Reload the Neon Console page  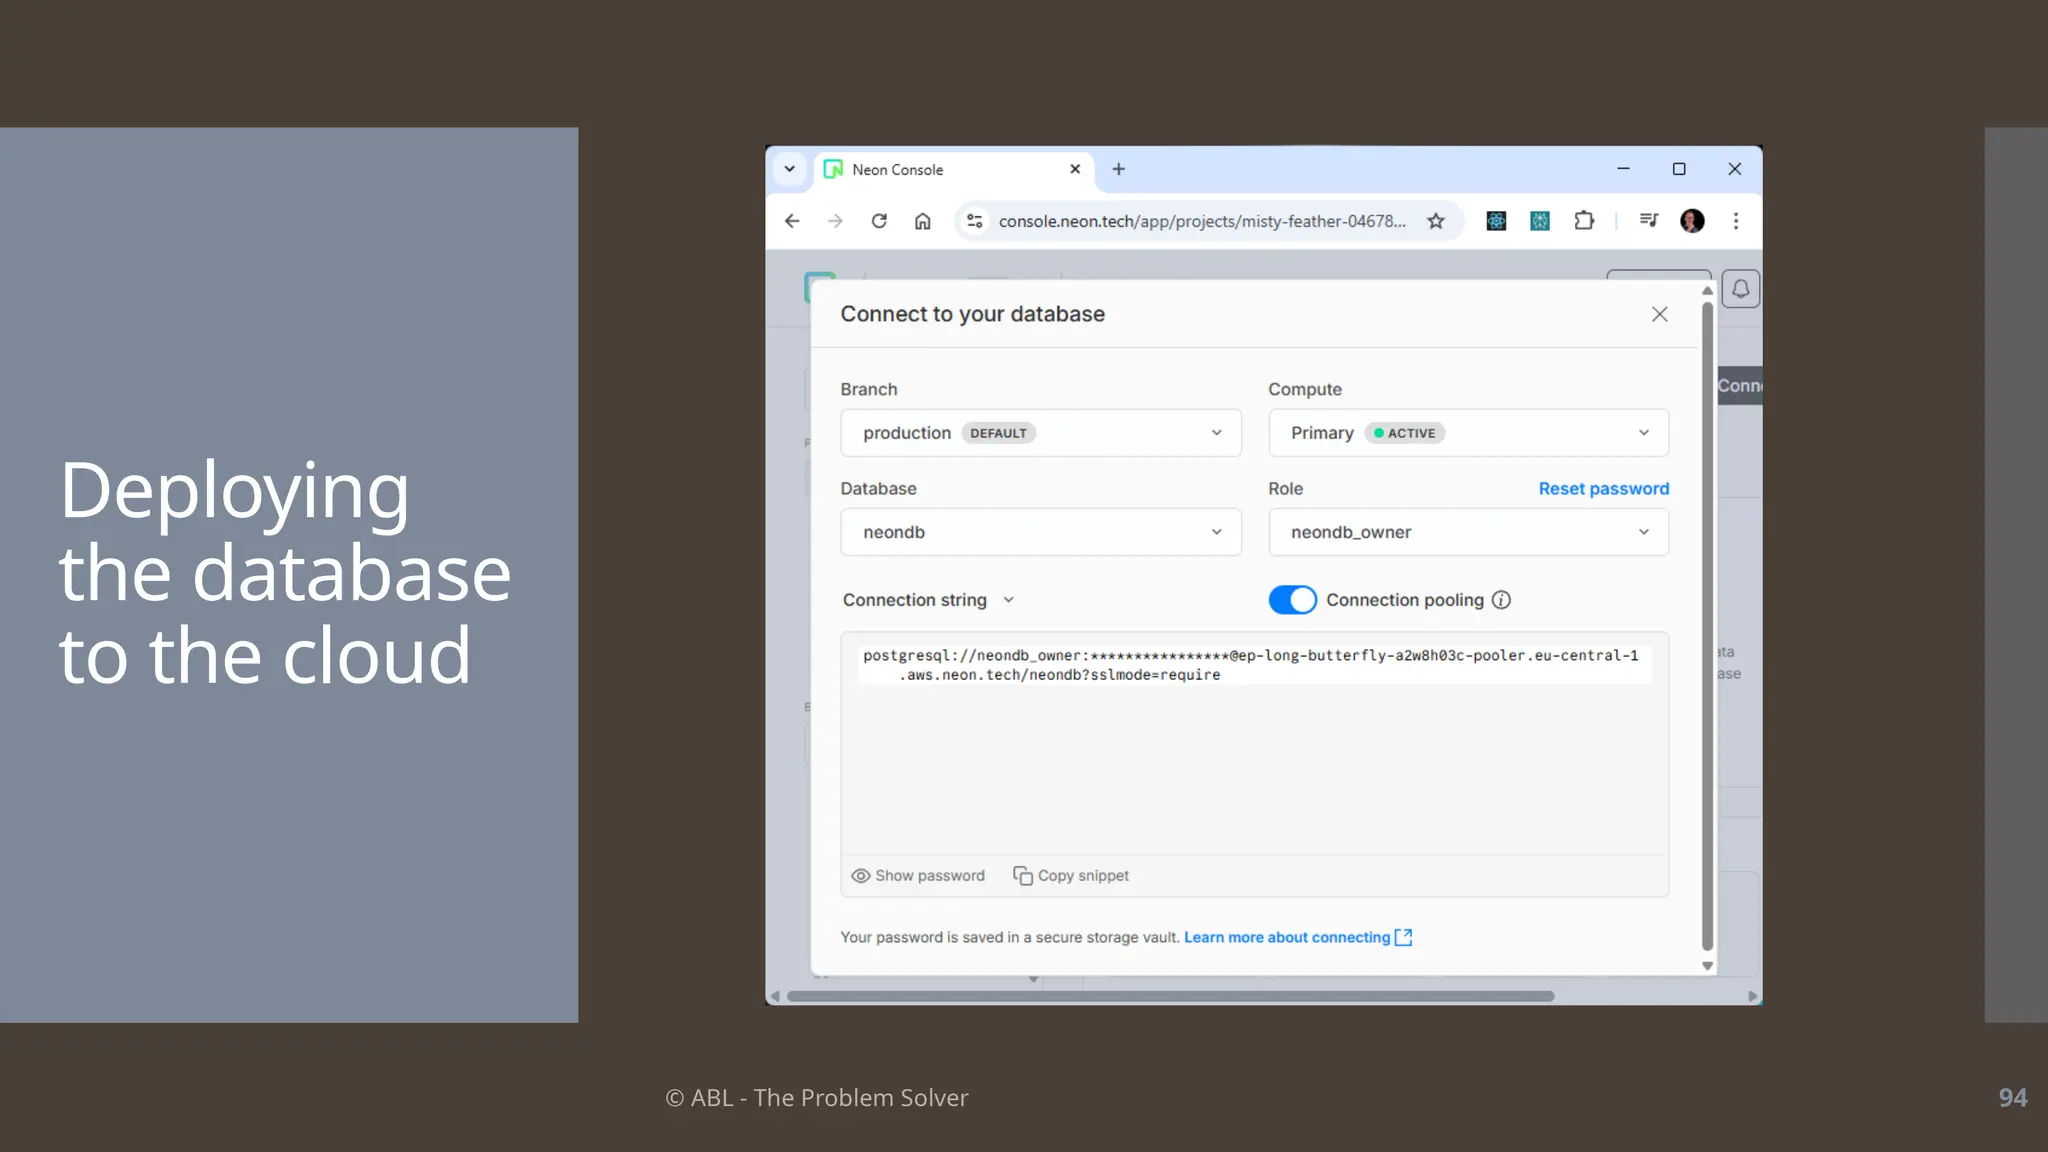click(879, 221)
